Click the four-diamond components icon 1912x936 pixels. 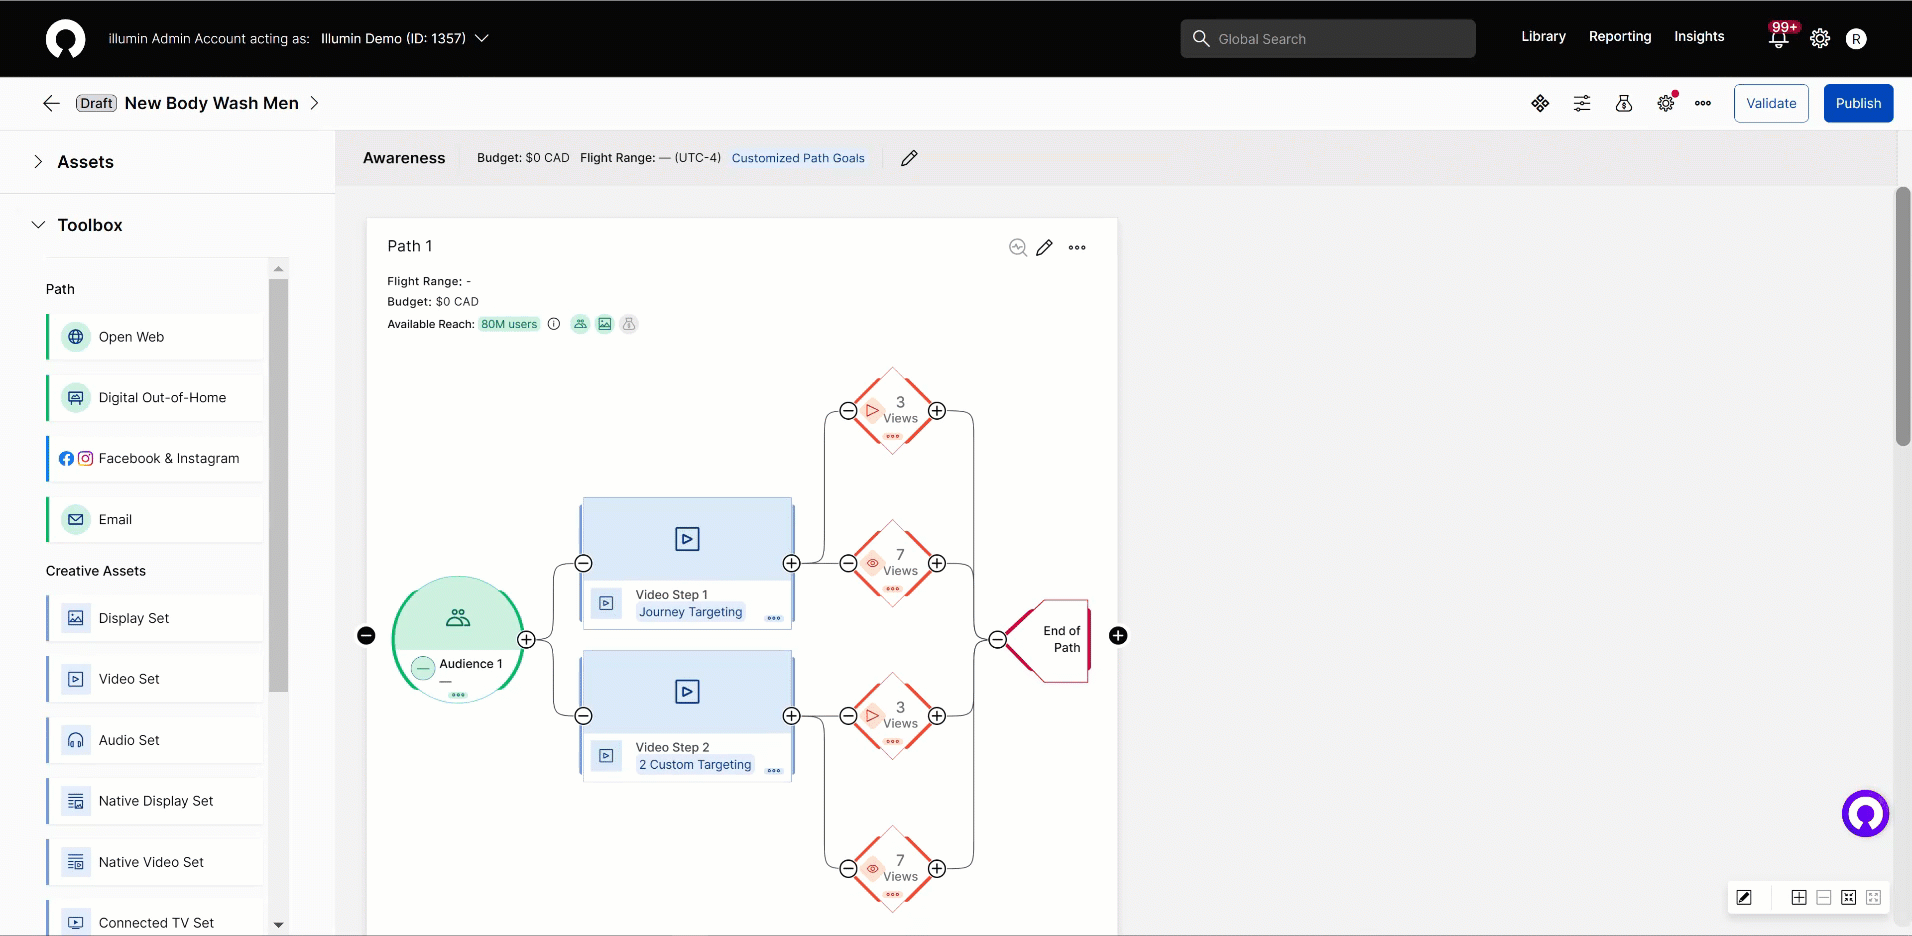click(1540, 103)
